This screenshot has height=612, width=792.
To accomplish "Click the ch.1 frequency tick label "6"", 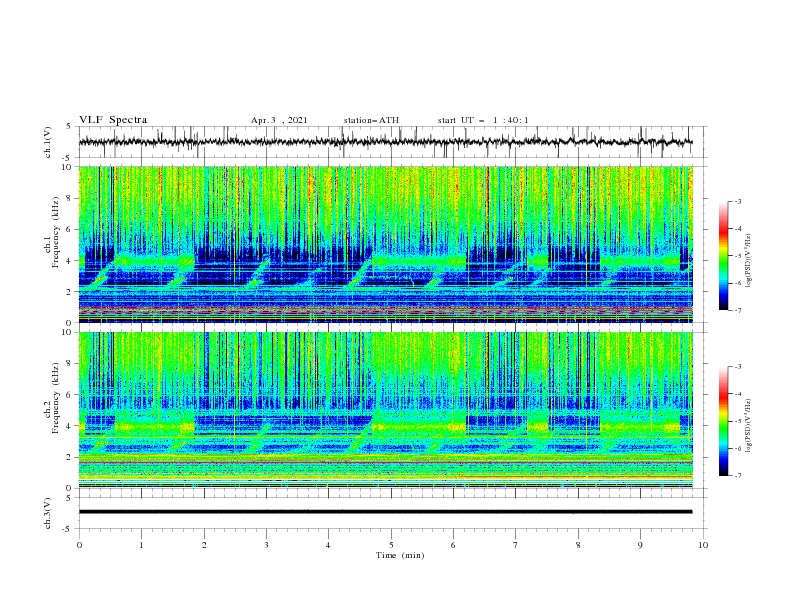I will 69,229.
